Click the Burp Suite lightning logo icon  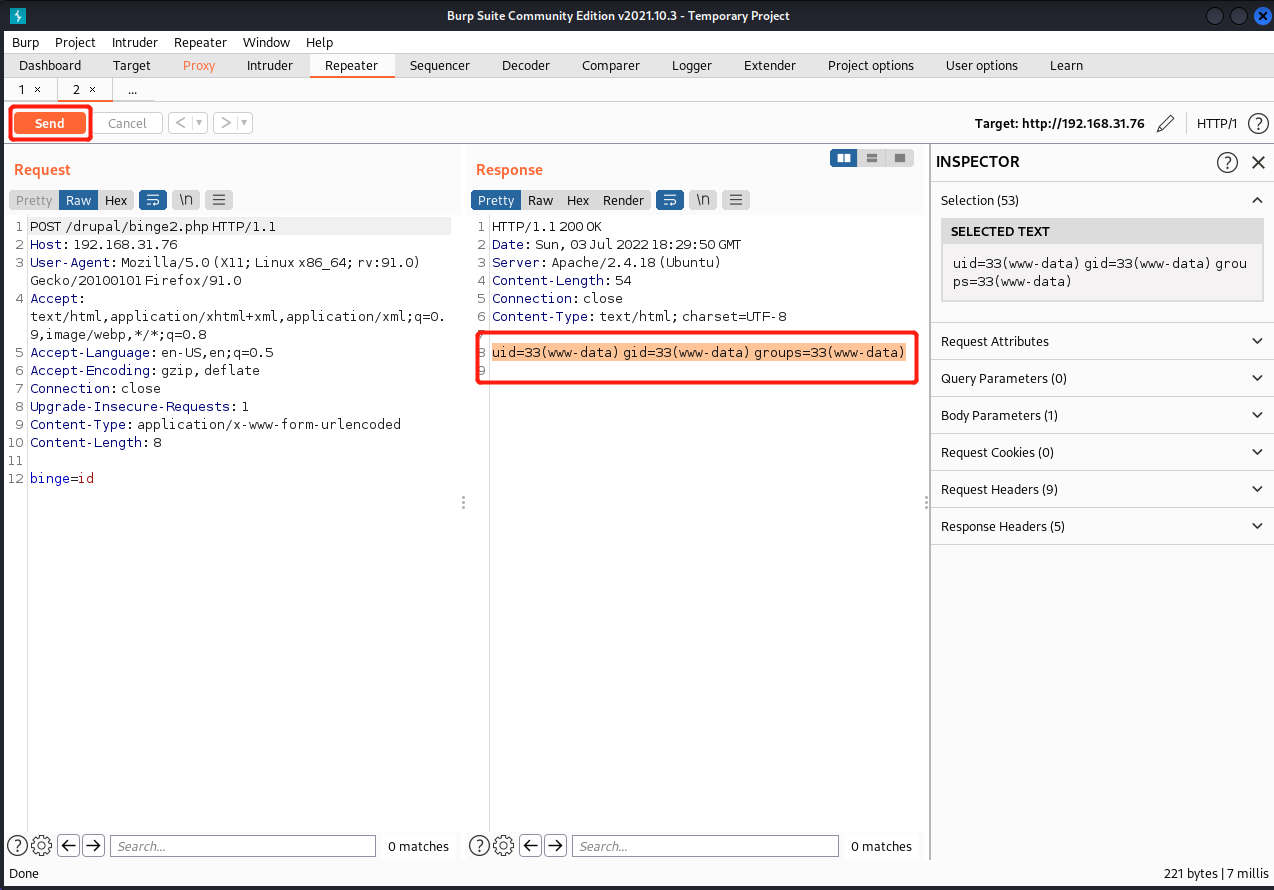pyautogui.click(x=18, y=15)
